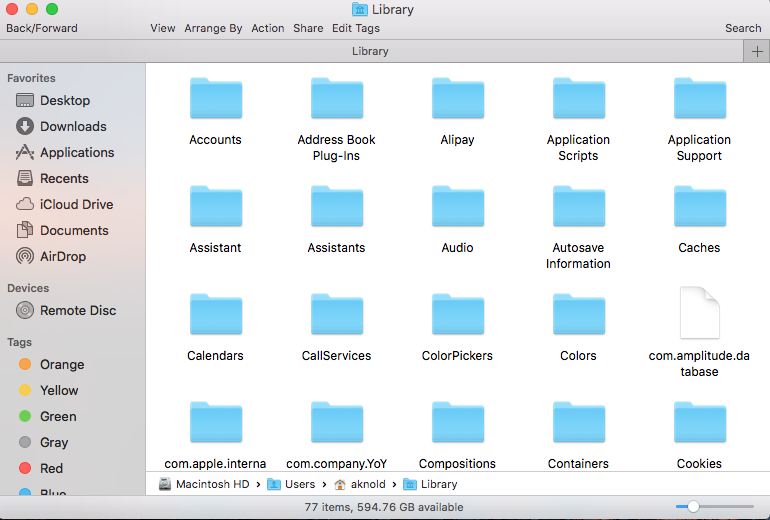Open the Caches folder

(699, 208)
